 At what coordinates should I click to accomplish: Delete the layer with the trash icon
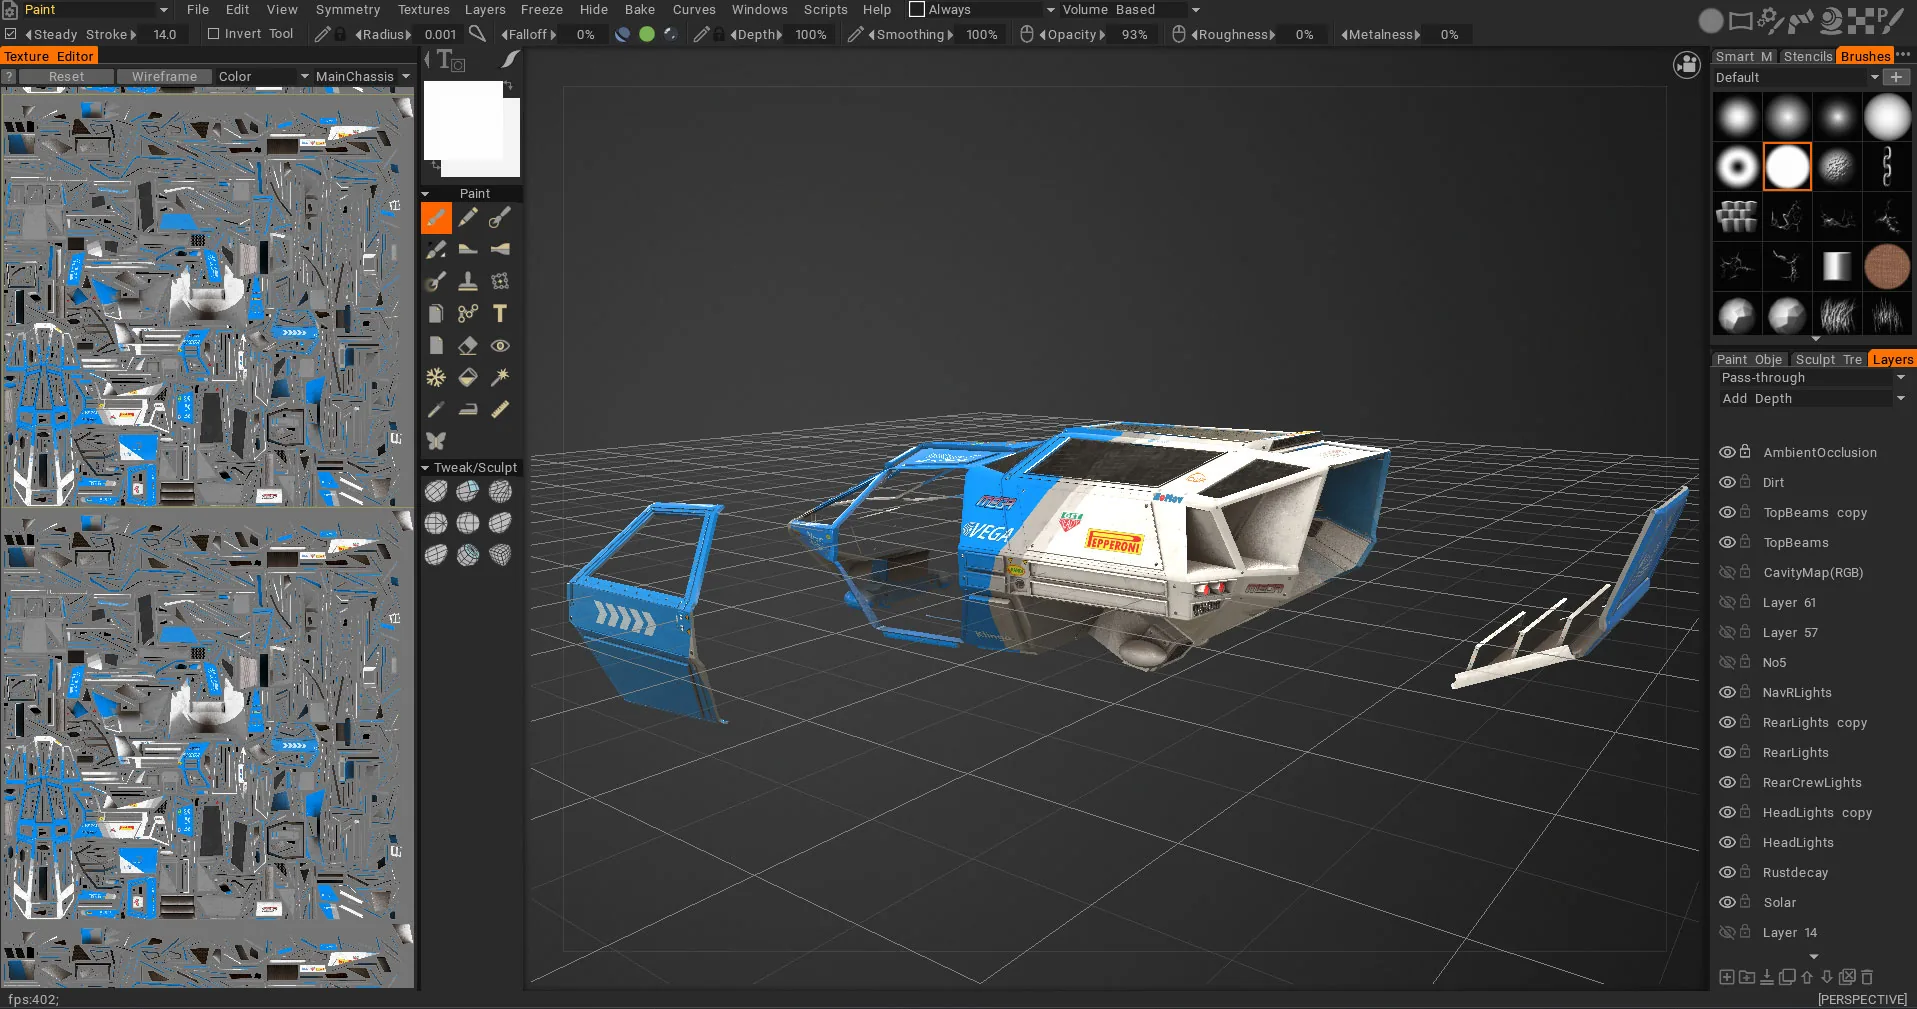(1867, 977)
